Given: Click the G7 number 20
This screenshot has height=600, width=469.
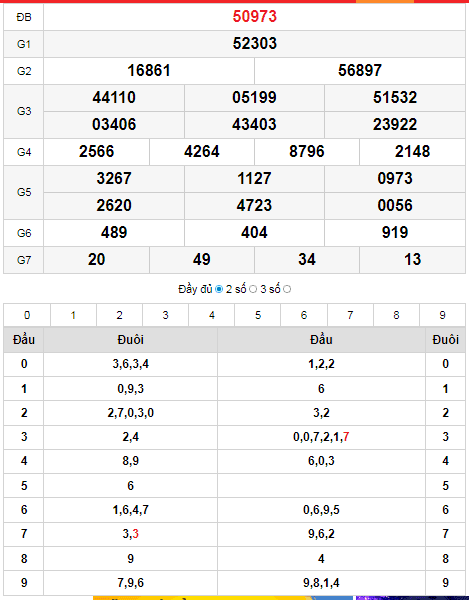Looking at the screenshot, I should click(96, 259).
